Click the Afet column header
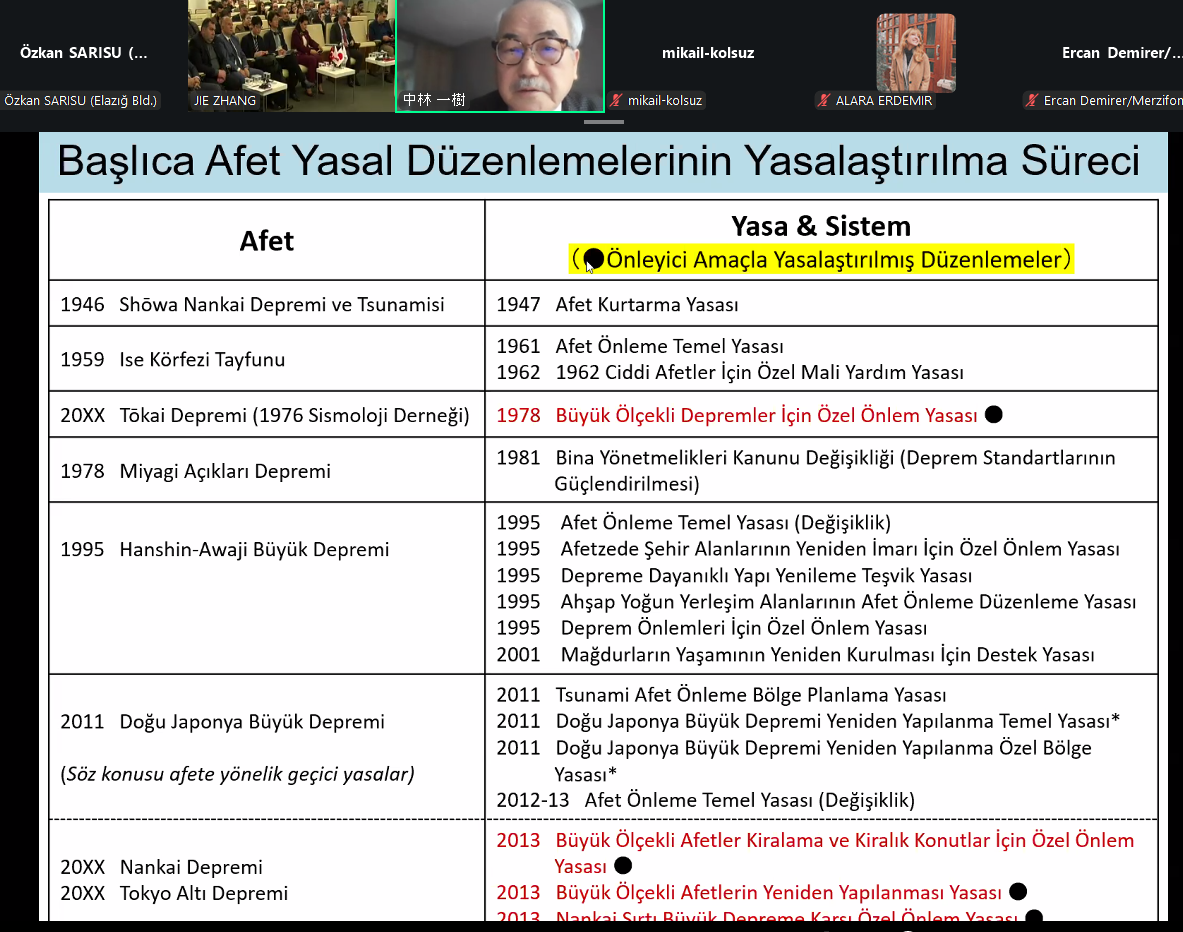This screenshot has width=1183, height=932. click(x=267, y=241)
